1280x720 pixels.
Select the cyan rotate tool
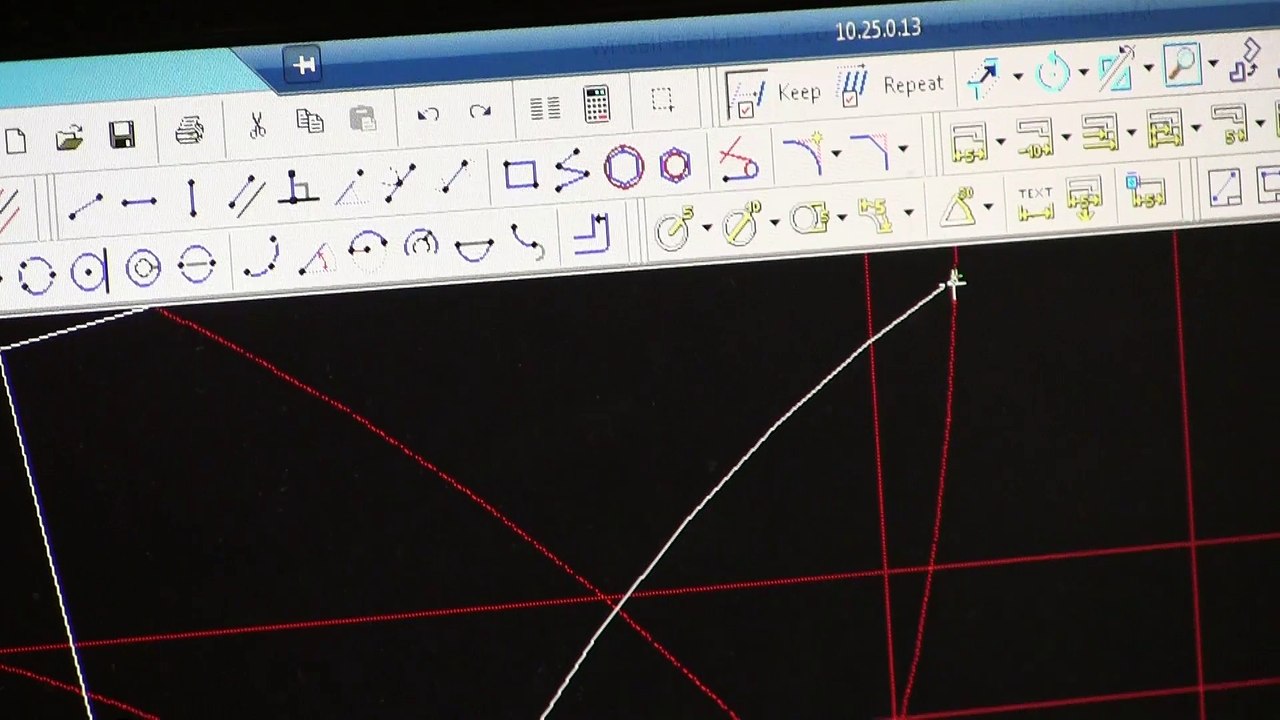pyautogui.click(x=1053, y=72)
